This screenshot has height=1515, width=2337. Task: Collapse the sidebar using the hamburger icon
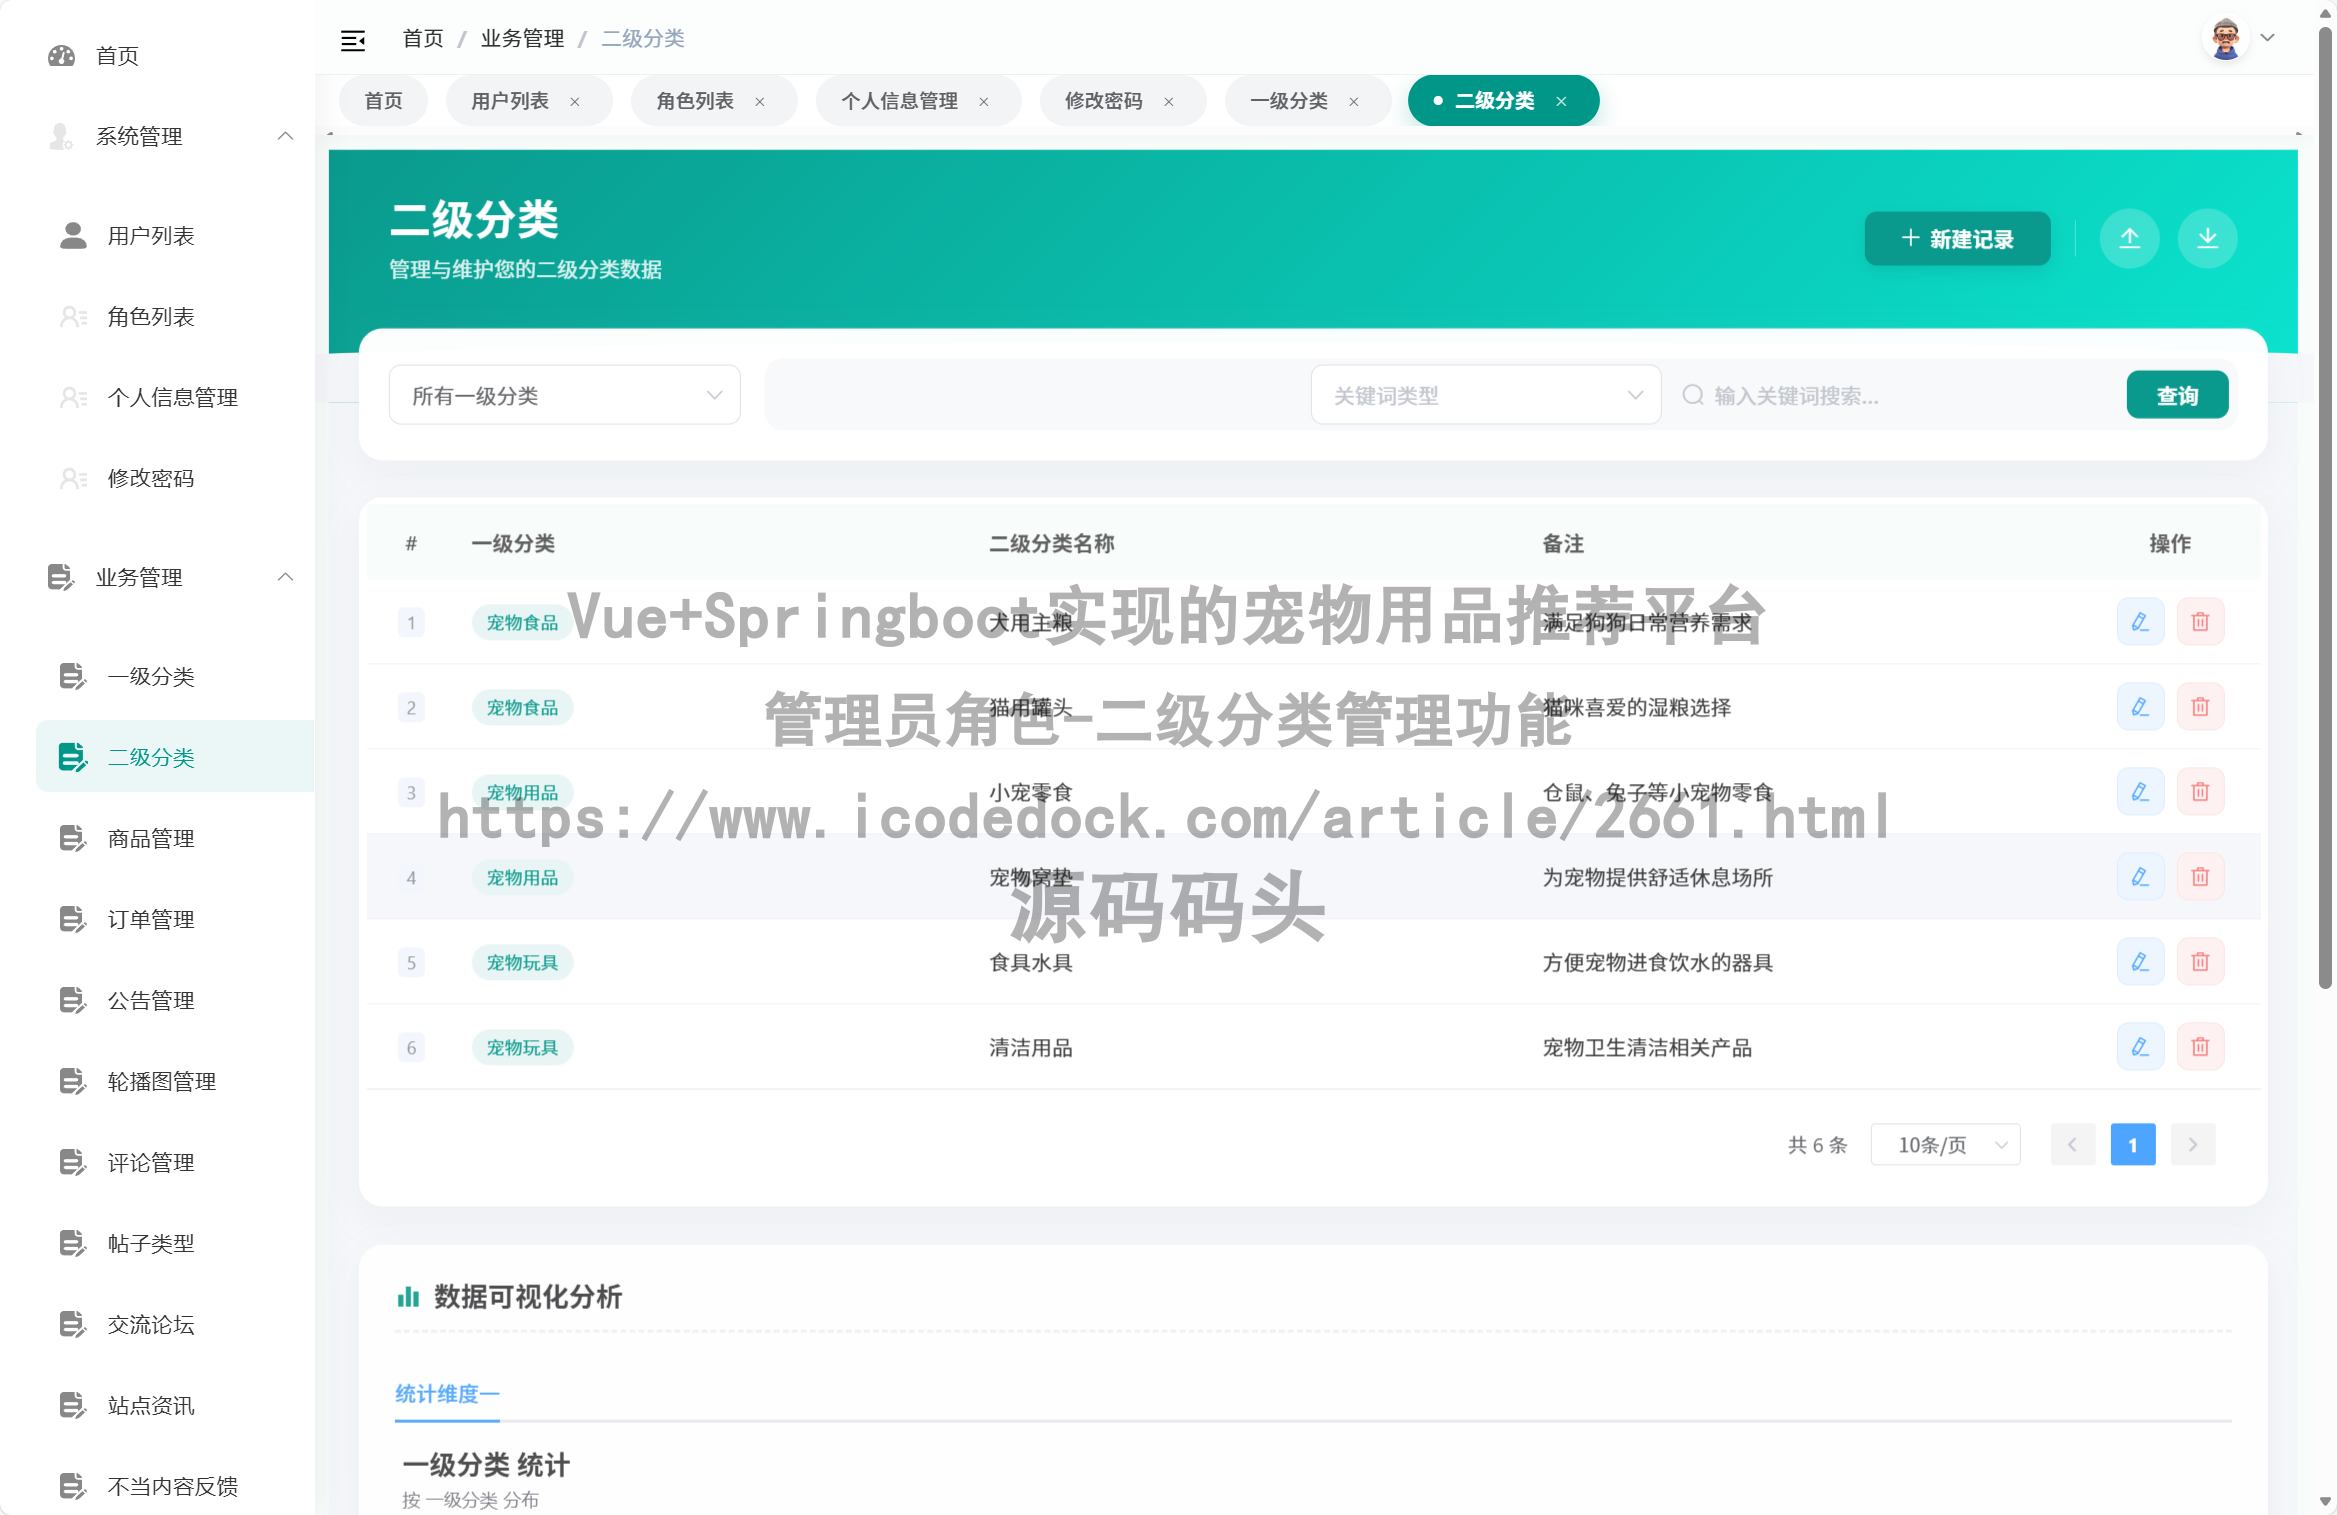[x=353, y=38]
